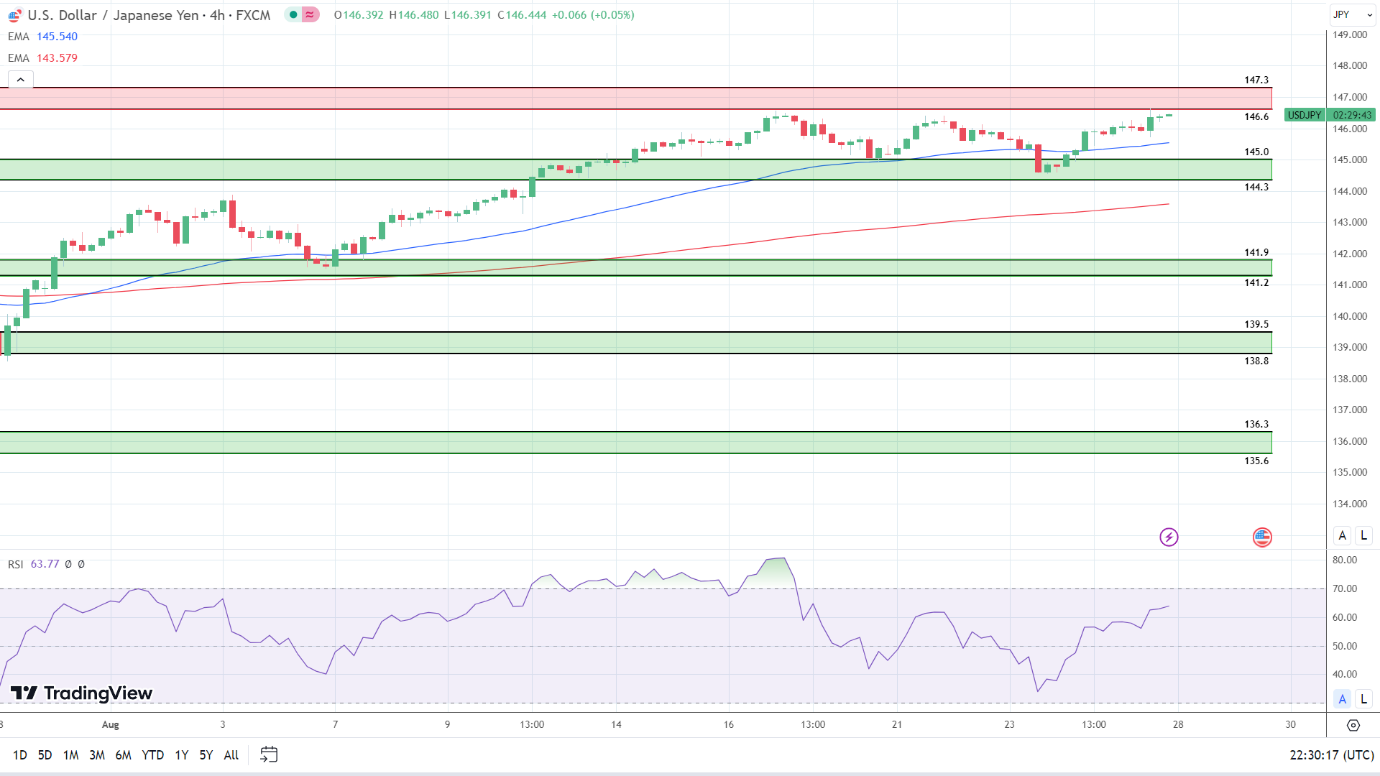
Task: Select the 3M time range
Action: (97, 755)
